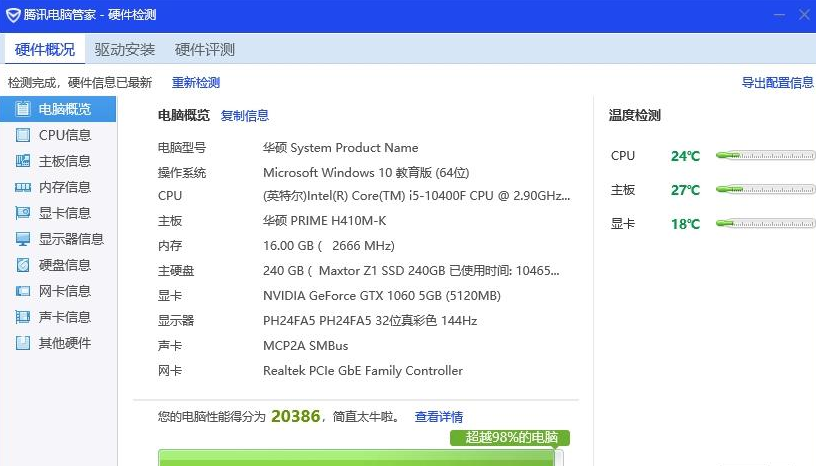Click the 华硕 System Product Name value
Image resolution: width=816 pixels, height=466 pixels.
click(340, 148)
